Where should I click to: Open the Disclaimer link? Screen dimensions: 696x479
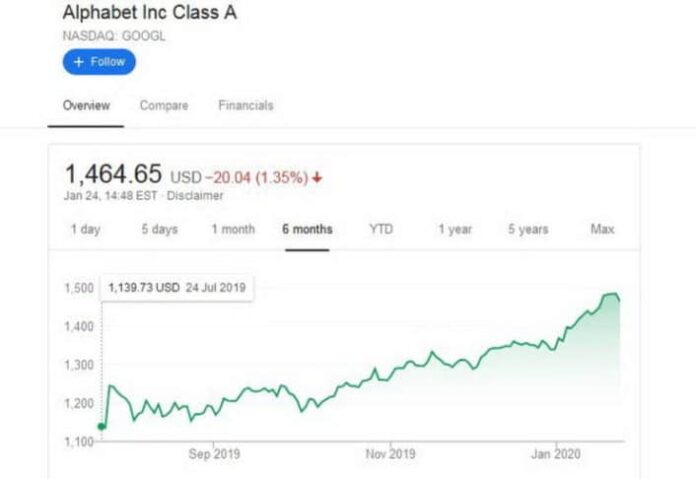(x=195, y=196)
